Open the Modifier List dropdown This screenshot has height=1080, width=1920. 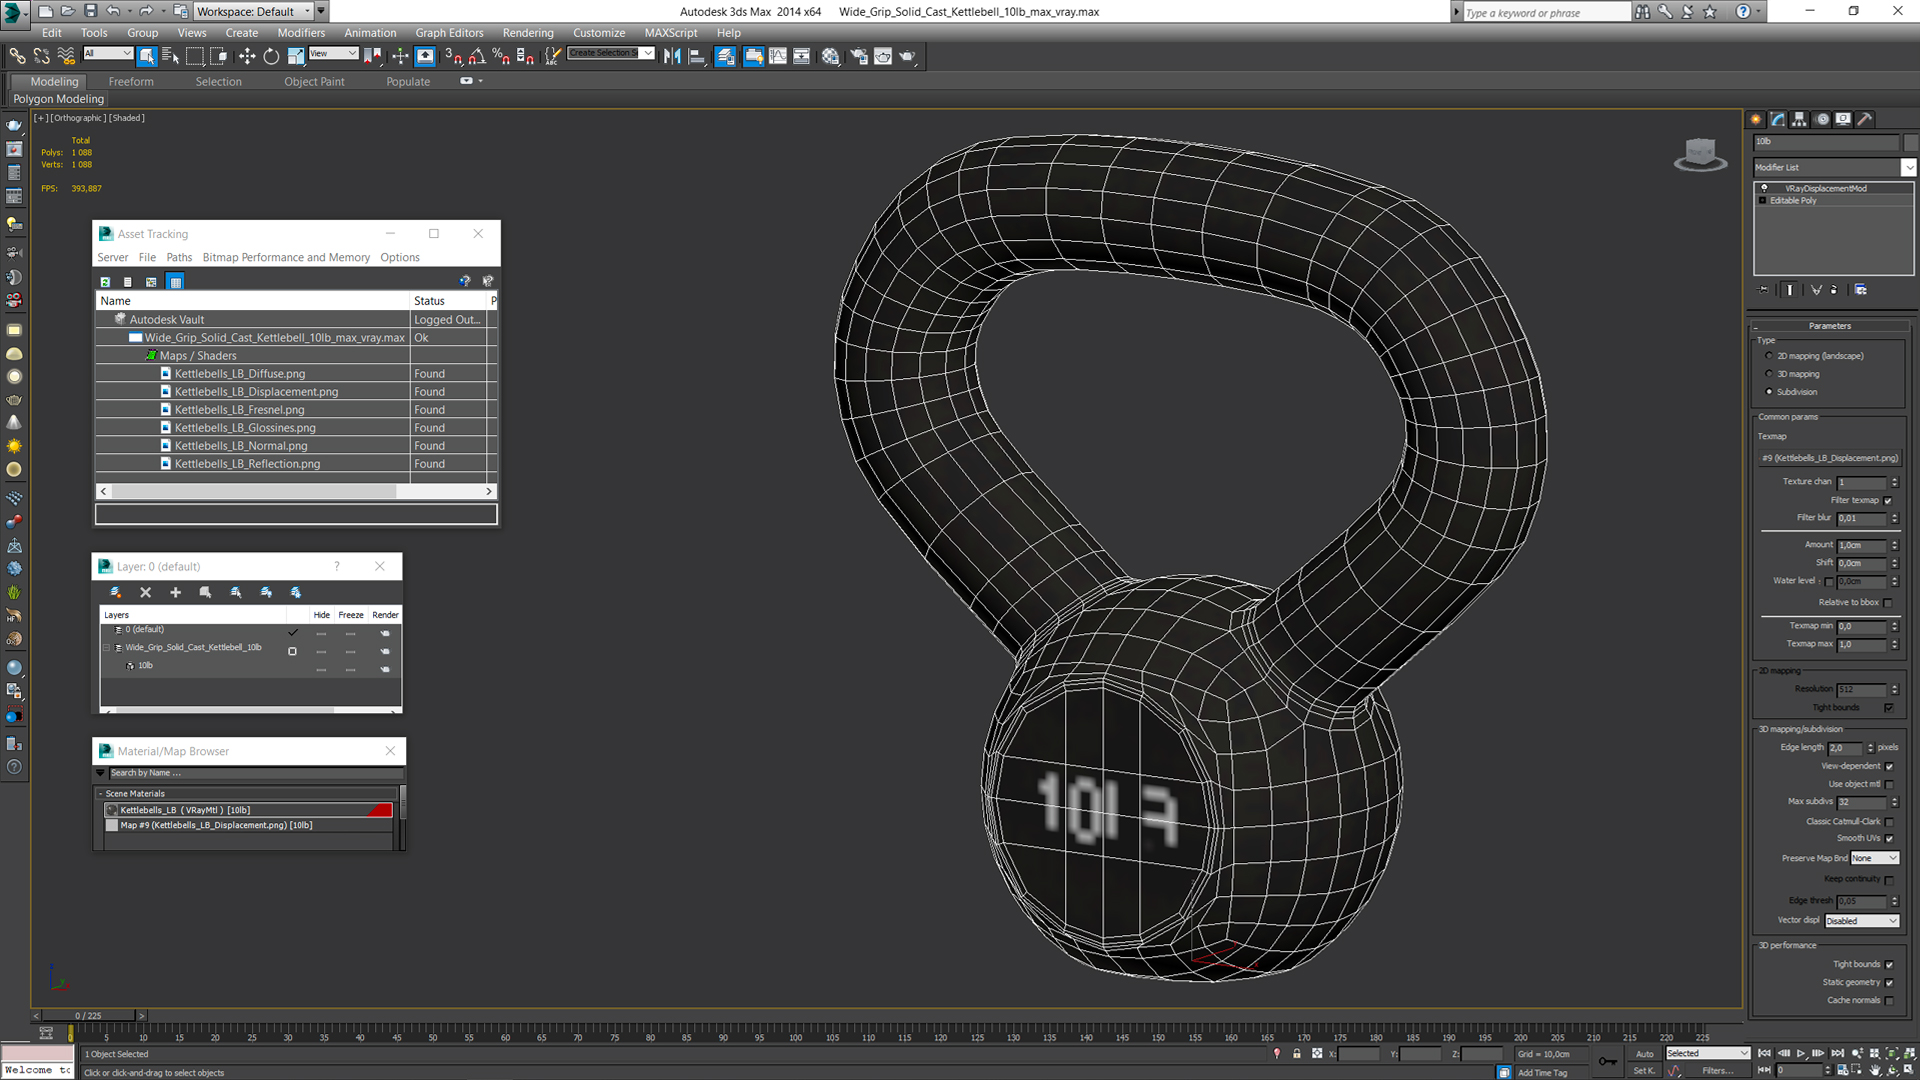click(1908, 167)
